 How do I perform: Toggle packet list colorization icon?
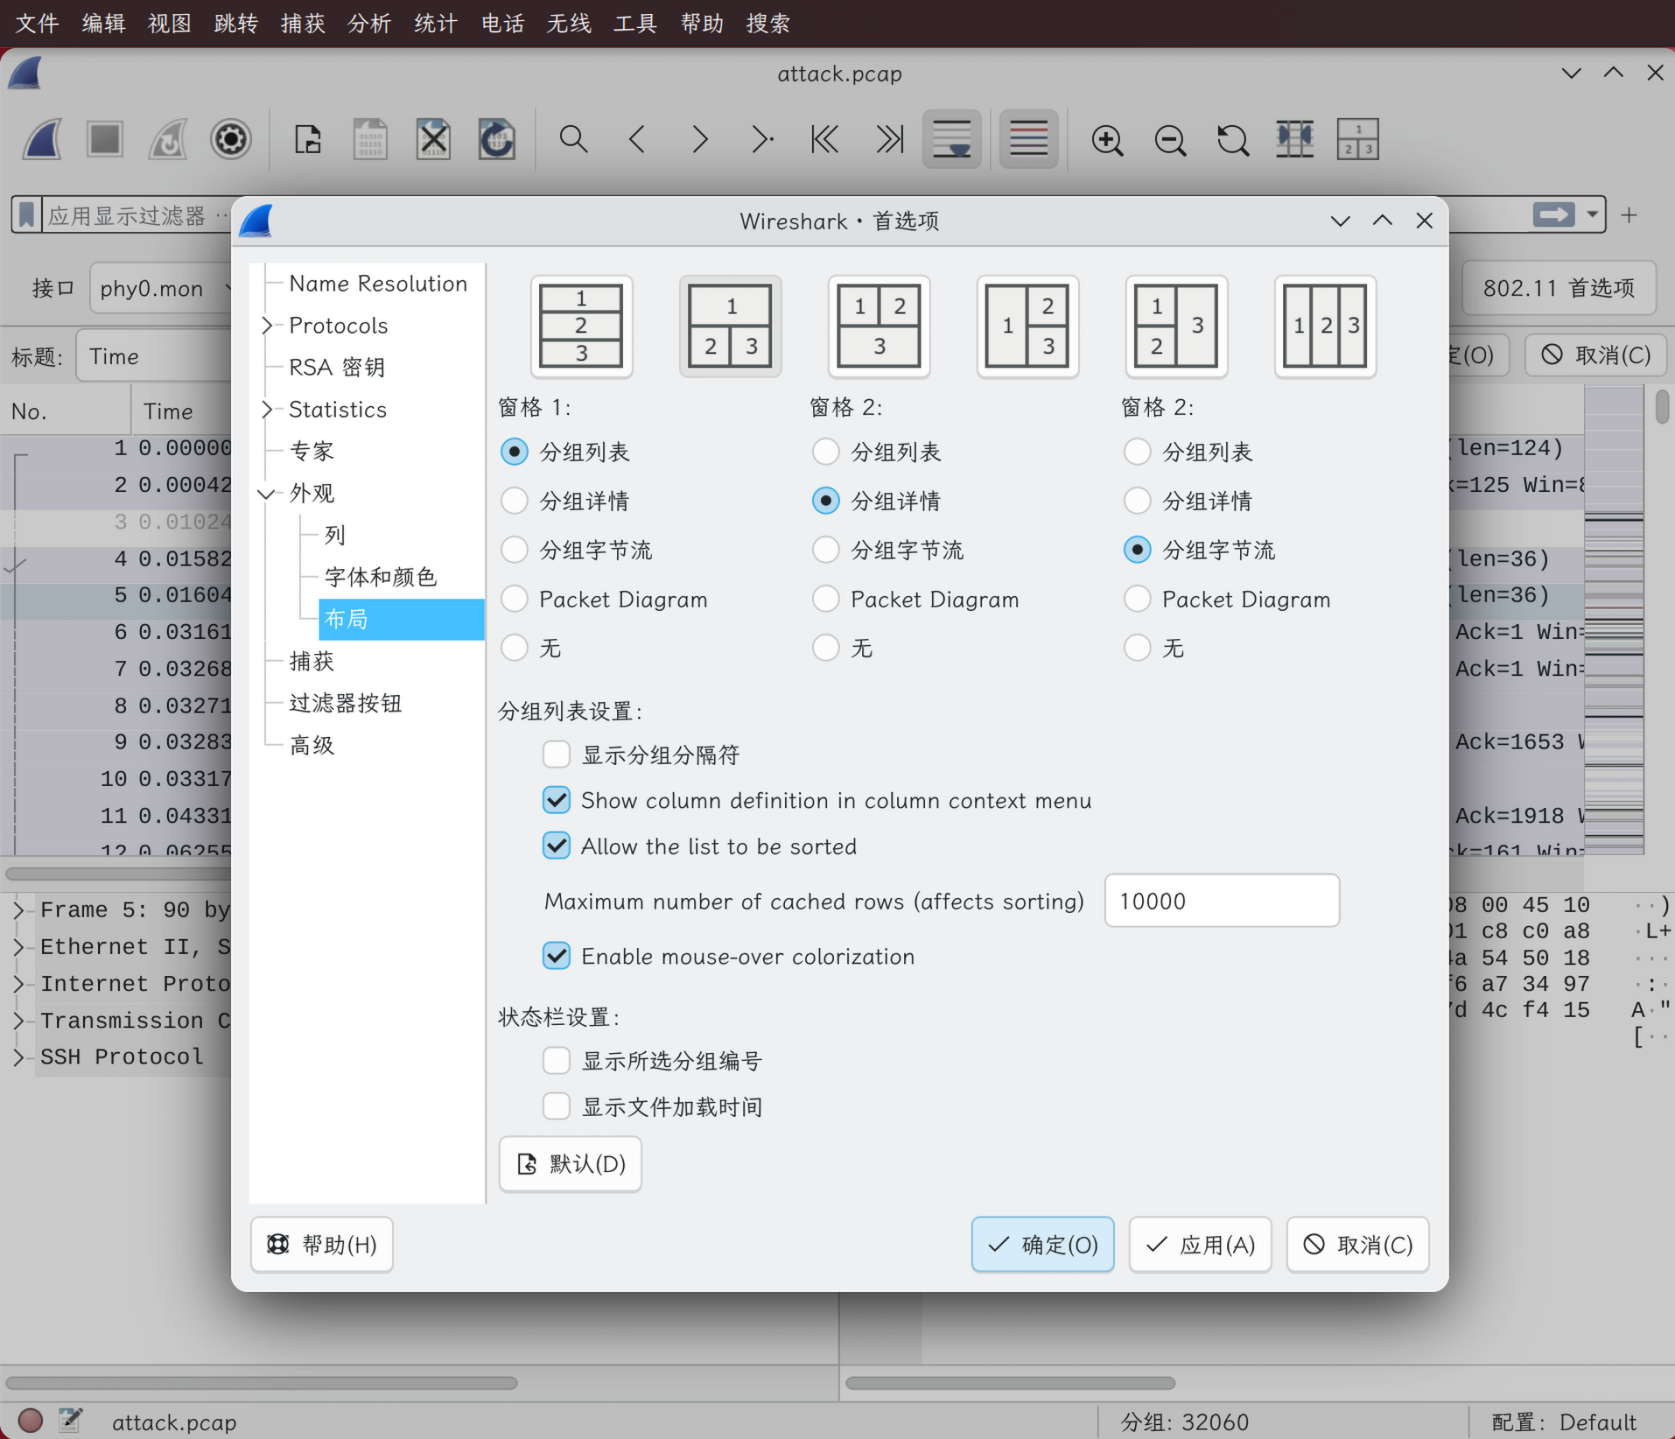pos(1028,139)
